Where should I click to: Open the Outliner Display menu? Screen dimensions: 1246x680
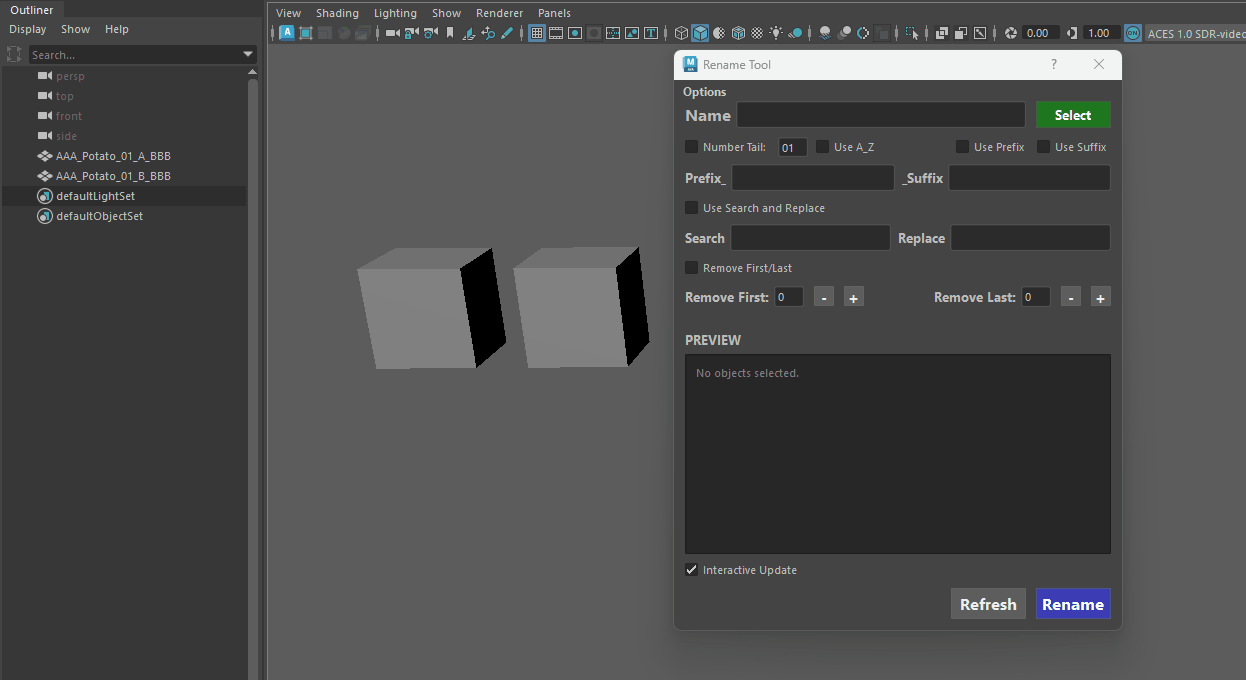tap(28, 29)
